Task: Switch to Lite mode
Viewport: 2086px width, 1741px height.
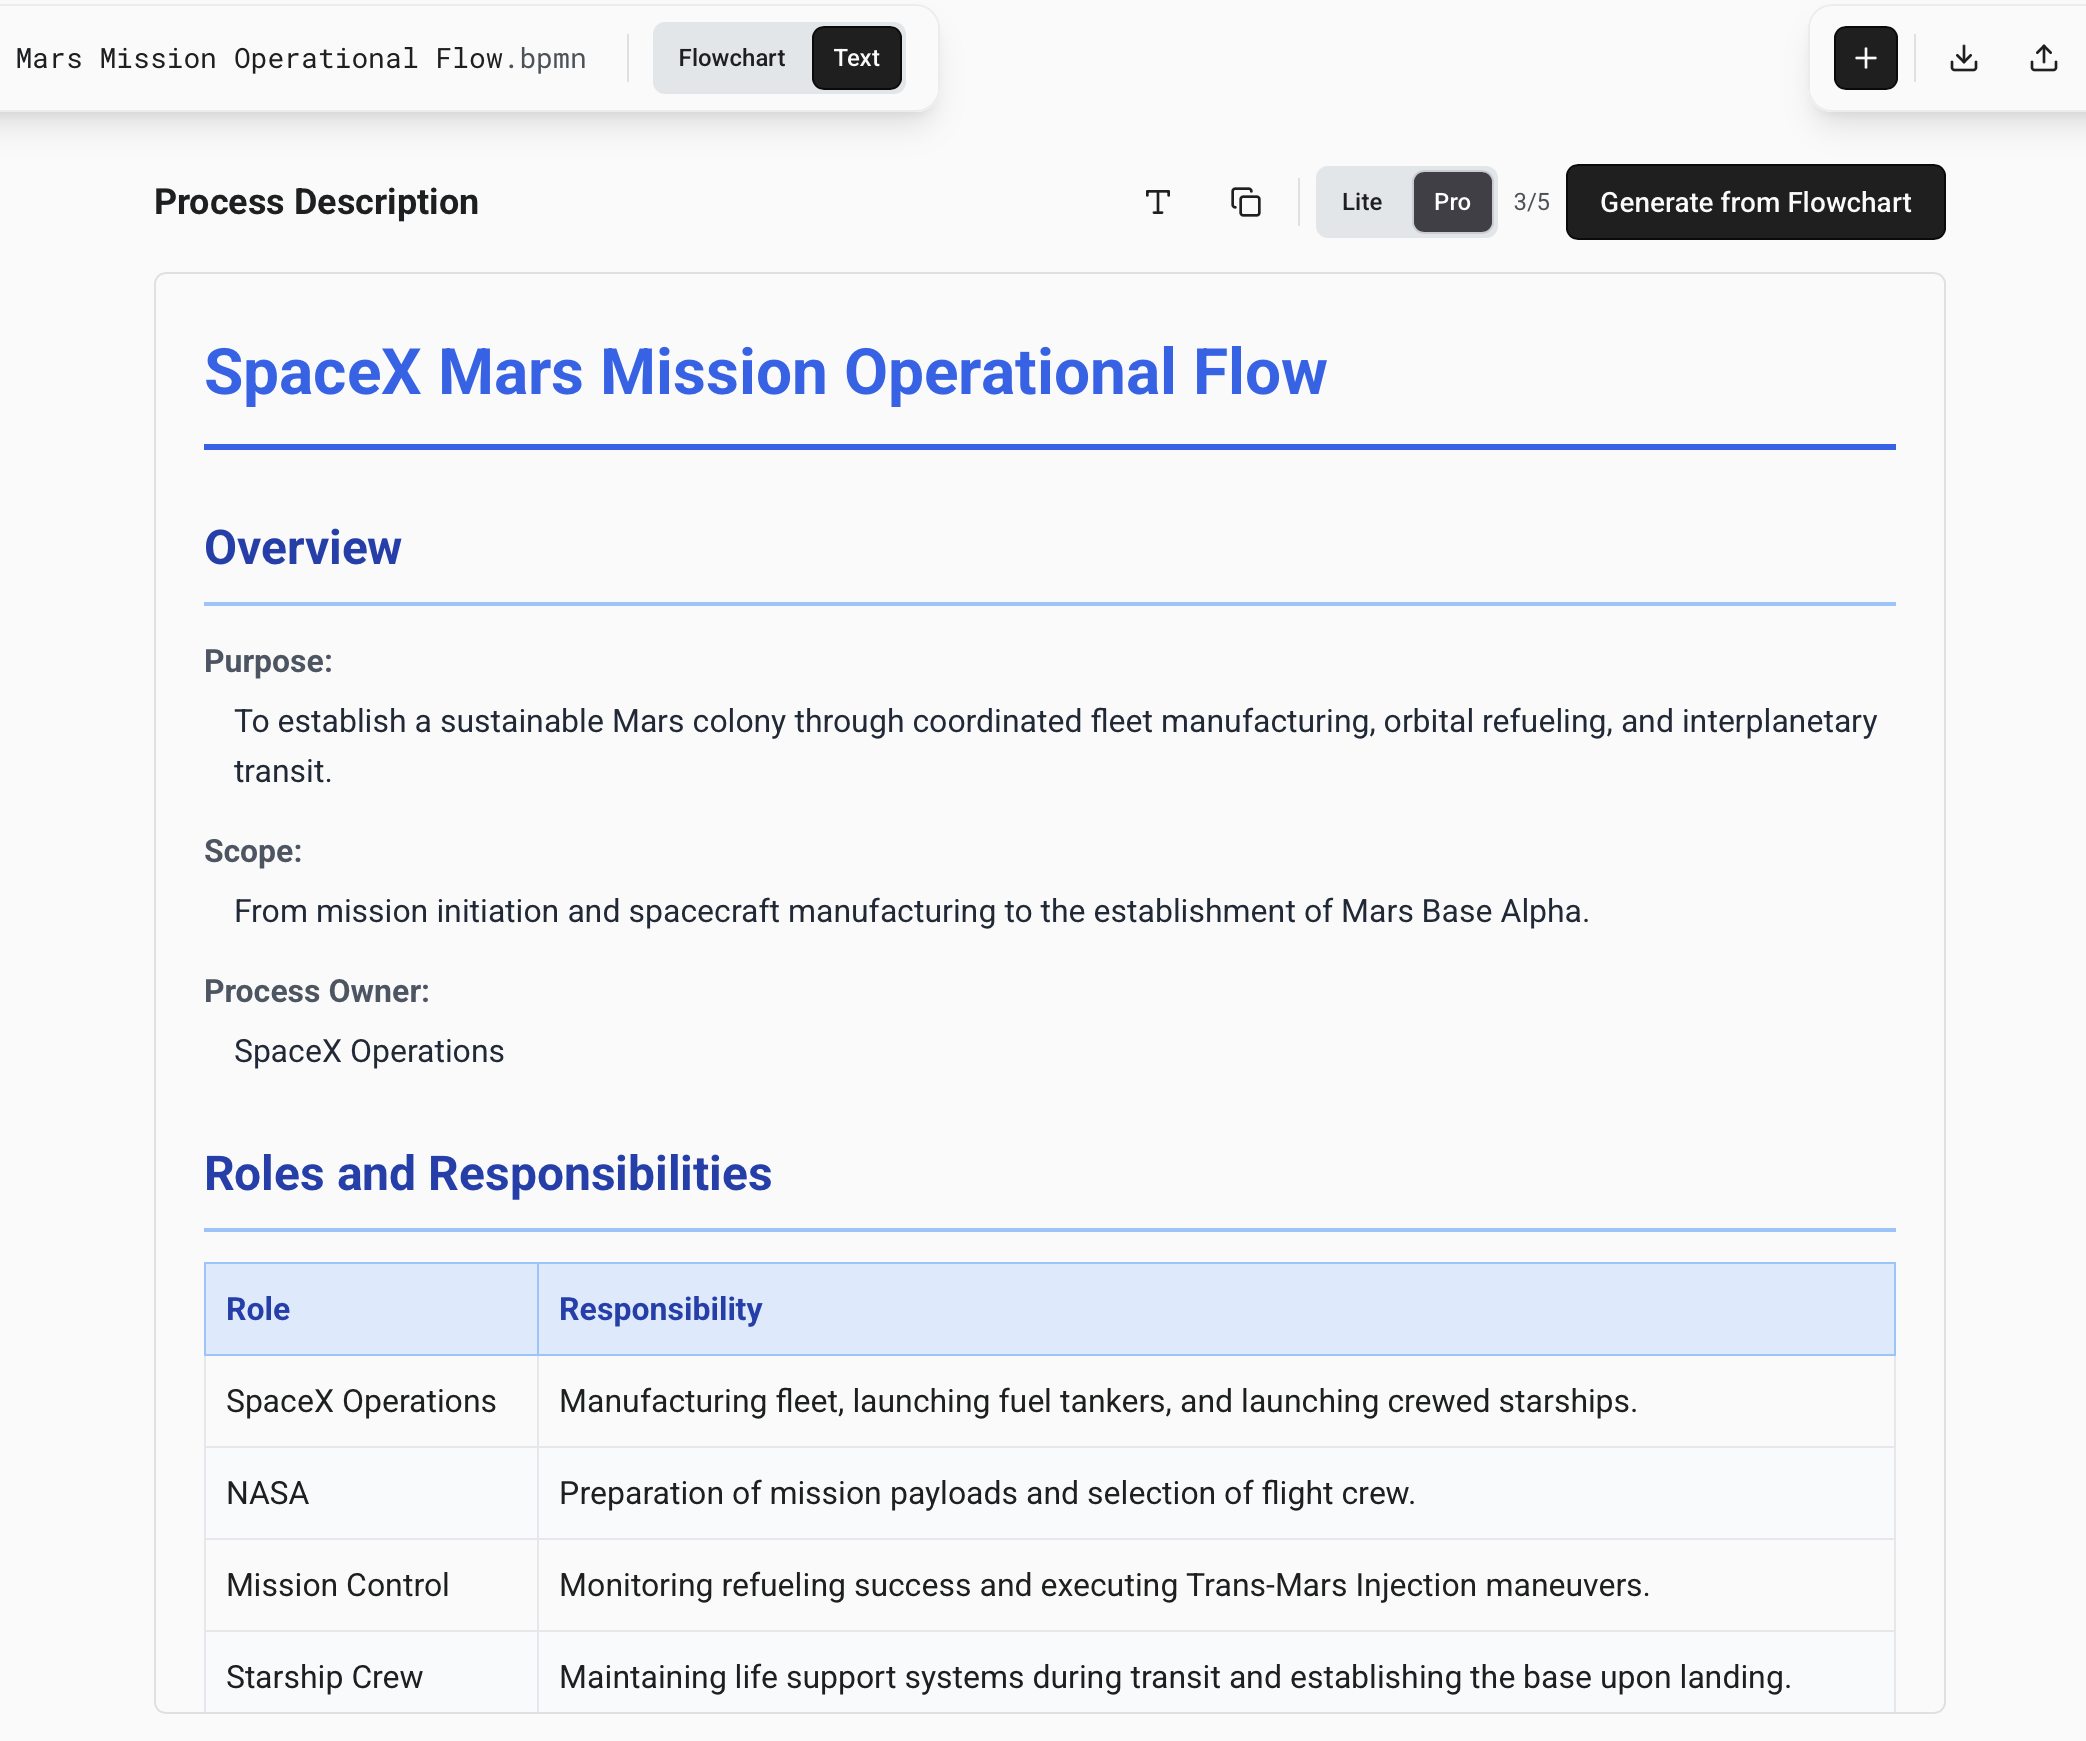Action: click(x=1362, y=202)
